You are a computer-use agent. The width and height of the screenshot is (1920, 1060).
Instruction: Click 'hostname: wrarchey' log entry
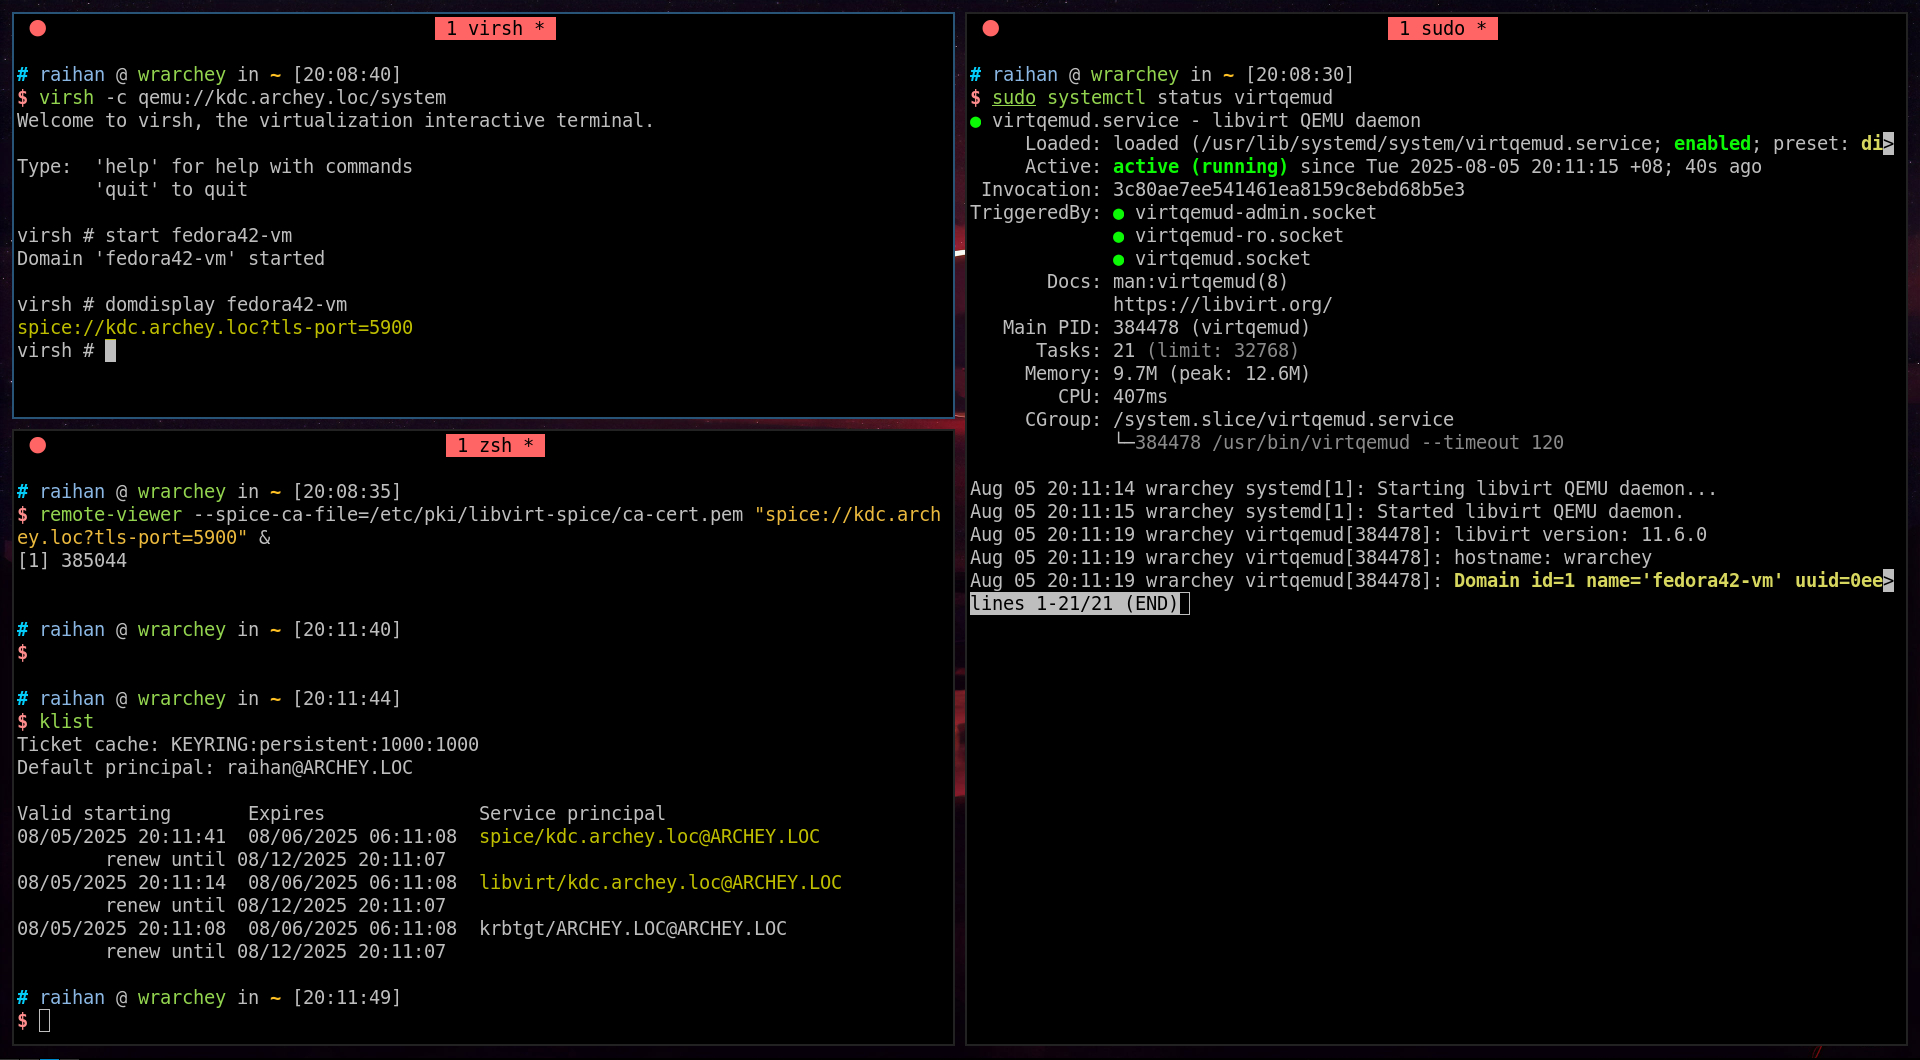pos(1552,558)
